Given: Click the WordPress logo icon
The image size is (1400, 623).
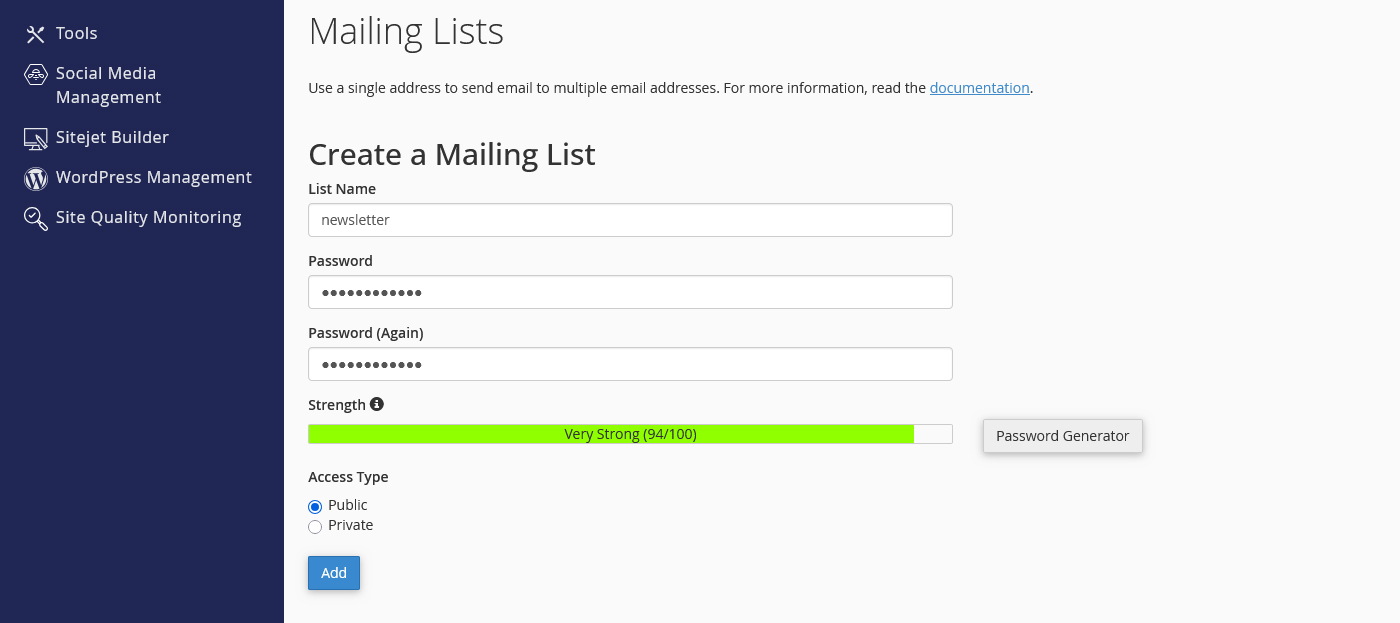Looking at the screenshot, I should coord(35,178).
